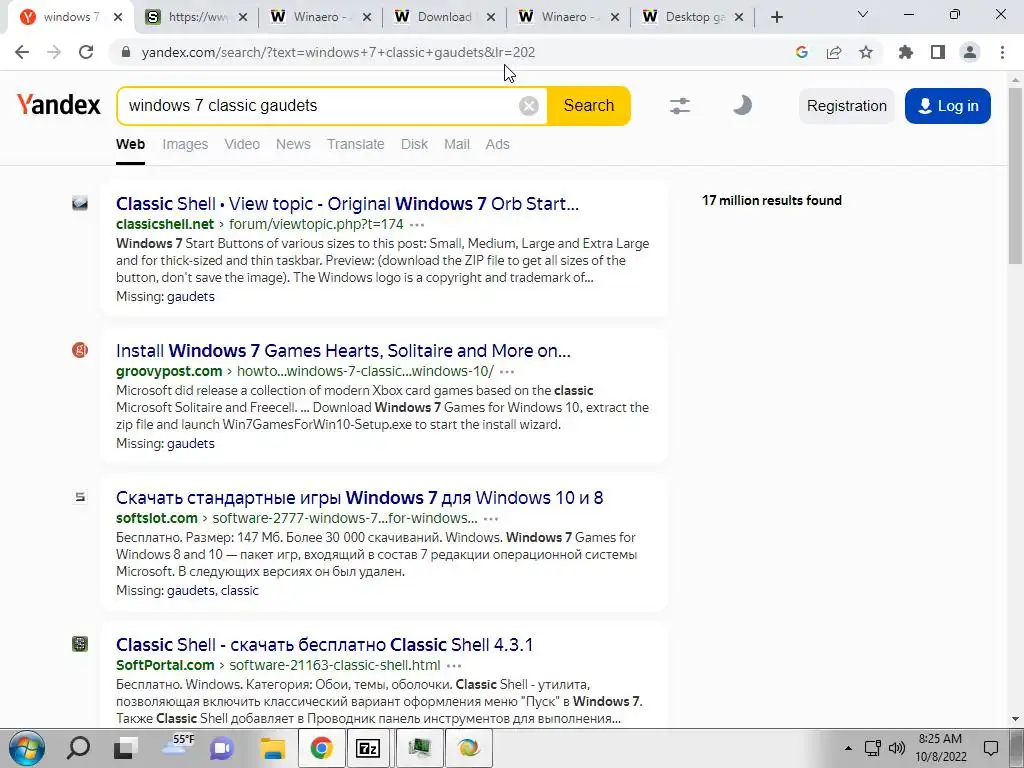Go back using the browser back arrow

(22, 52)
